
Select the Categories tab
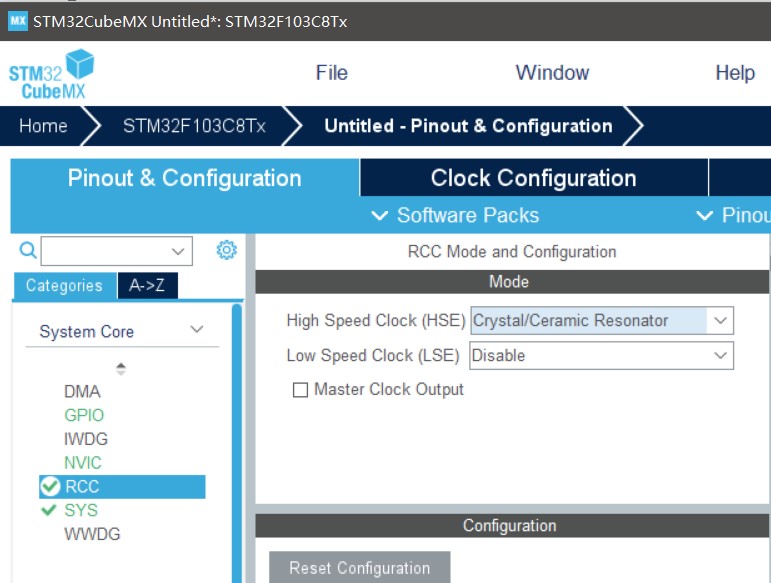[64, 285]
